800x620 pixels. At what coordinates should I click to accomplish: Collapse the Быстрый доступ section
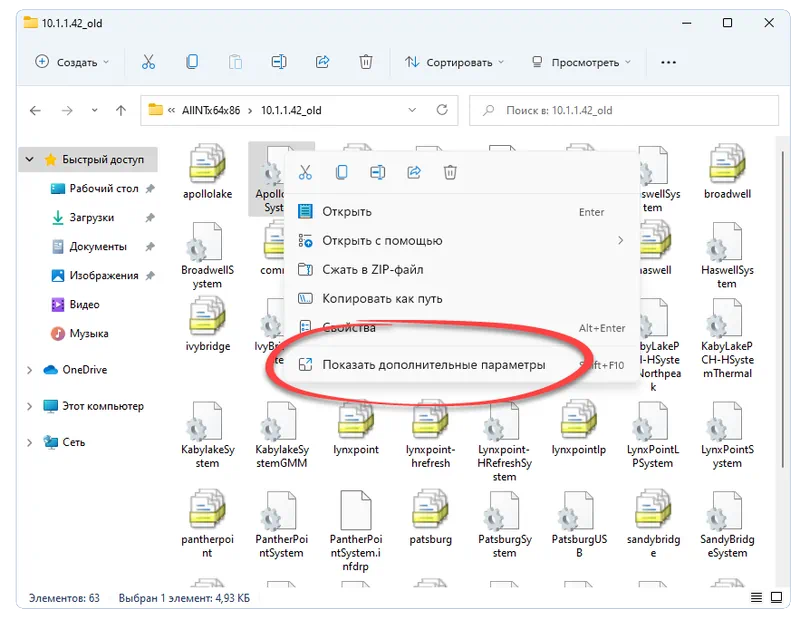point(28,159)
